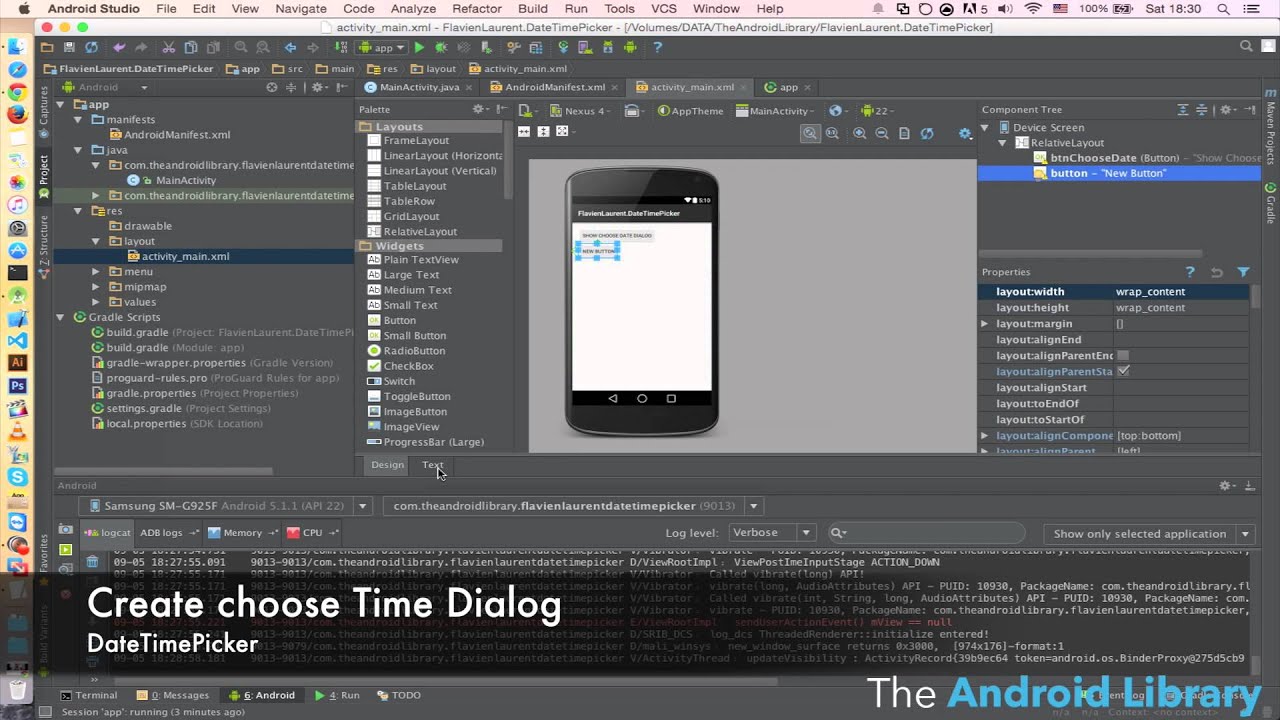Open Project panel settings gear
1280x720 pixels.
(x=318, y=87)
